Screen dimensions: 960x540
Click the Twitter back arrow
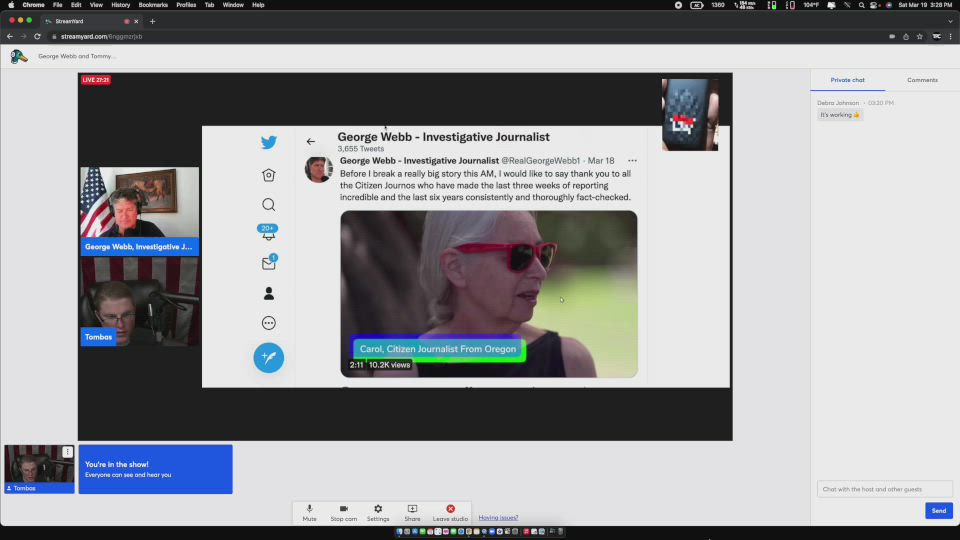tap(311, 142)
